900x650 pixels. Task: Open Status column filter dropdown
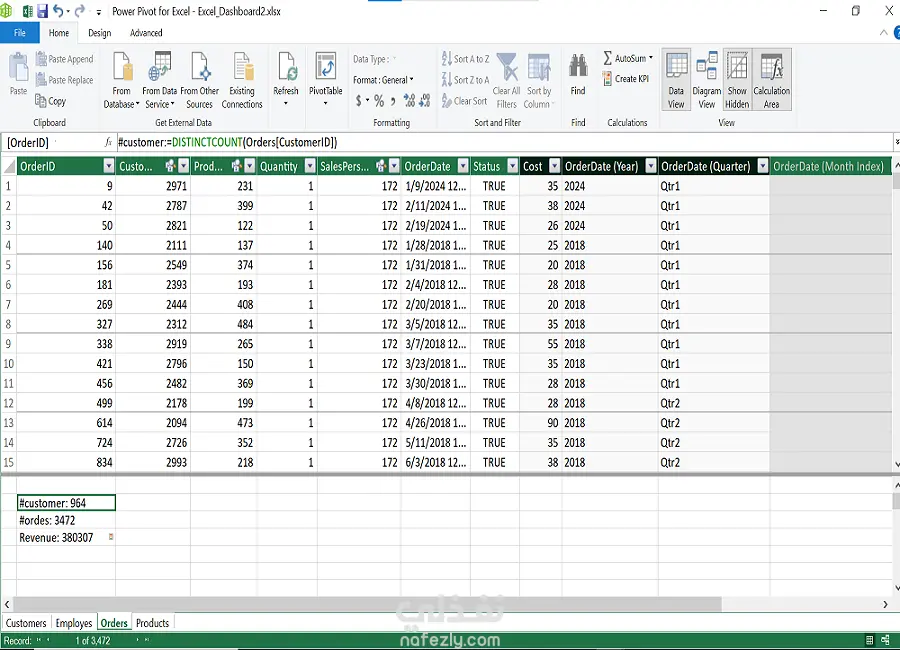(513, 166)
